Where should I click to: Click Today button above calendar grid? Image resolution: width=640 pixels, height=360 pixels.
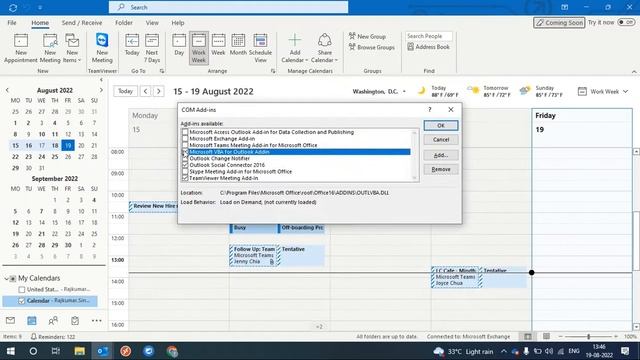[x=125, y=91]
